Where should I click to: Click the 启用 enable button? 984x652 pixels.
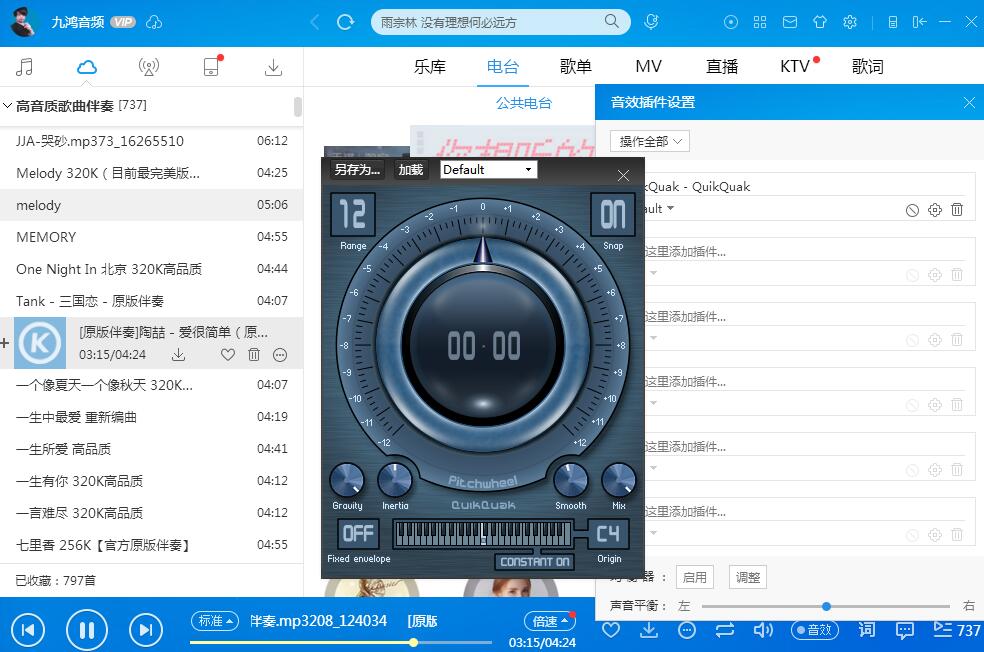coord(695,577)
